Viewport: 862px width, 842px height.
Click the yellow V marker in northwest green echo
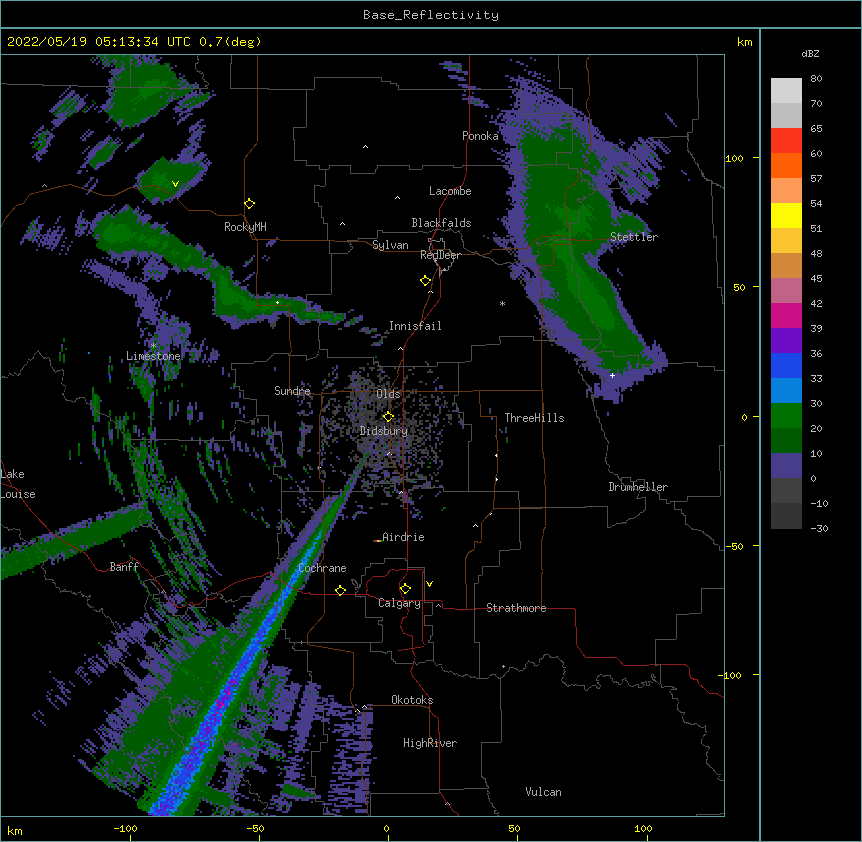tap(175, 184)
